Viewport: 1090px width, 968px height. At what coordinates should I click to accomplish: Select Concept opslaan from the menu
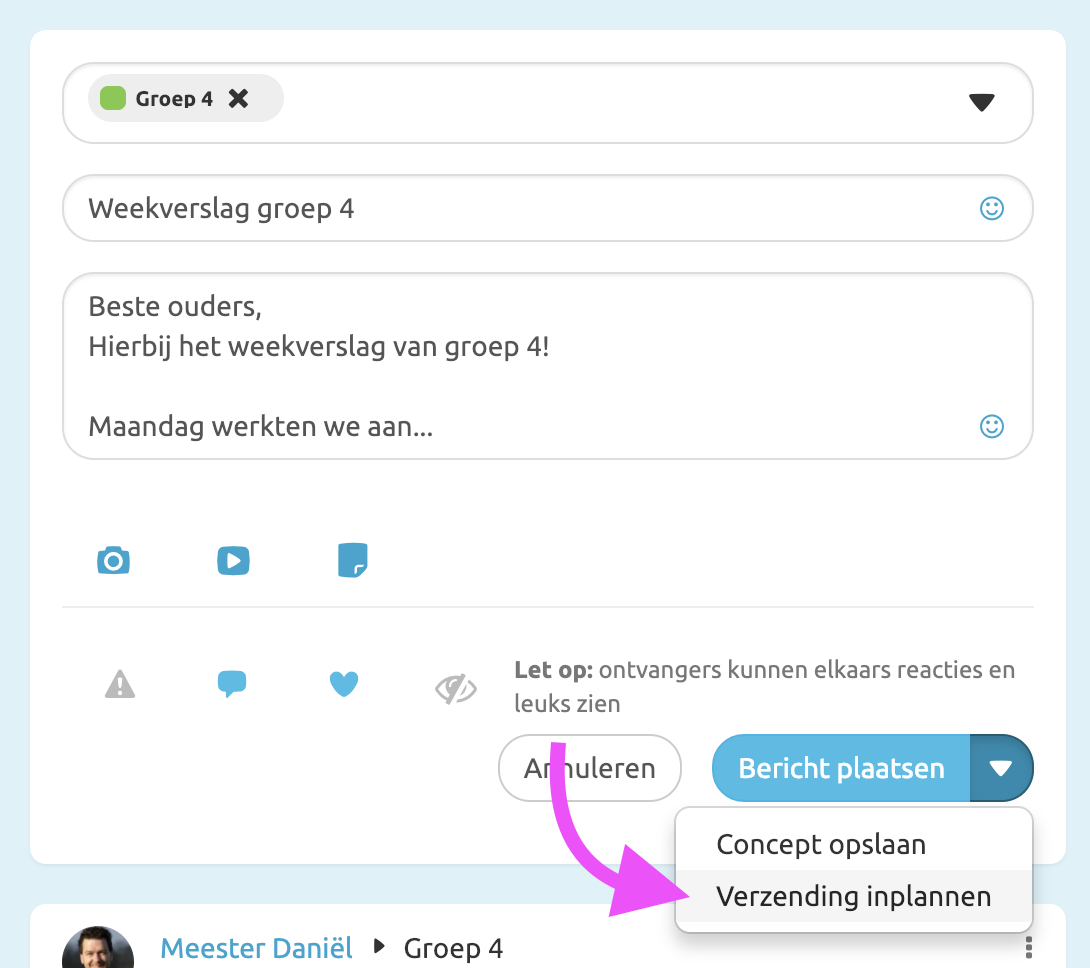pyautogui.click(x=820, y=844)
